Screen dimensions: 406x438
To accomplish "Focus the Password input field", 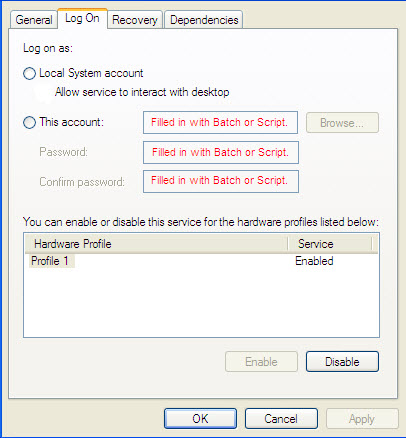I will pyautogui.click(x=221, y=152).
